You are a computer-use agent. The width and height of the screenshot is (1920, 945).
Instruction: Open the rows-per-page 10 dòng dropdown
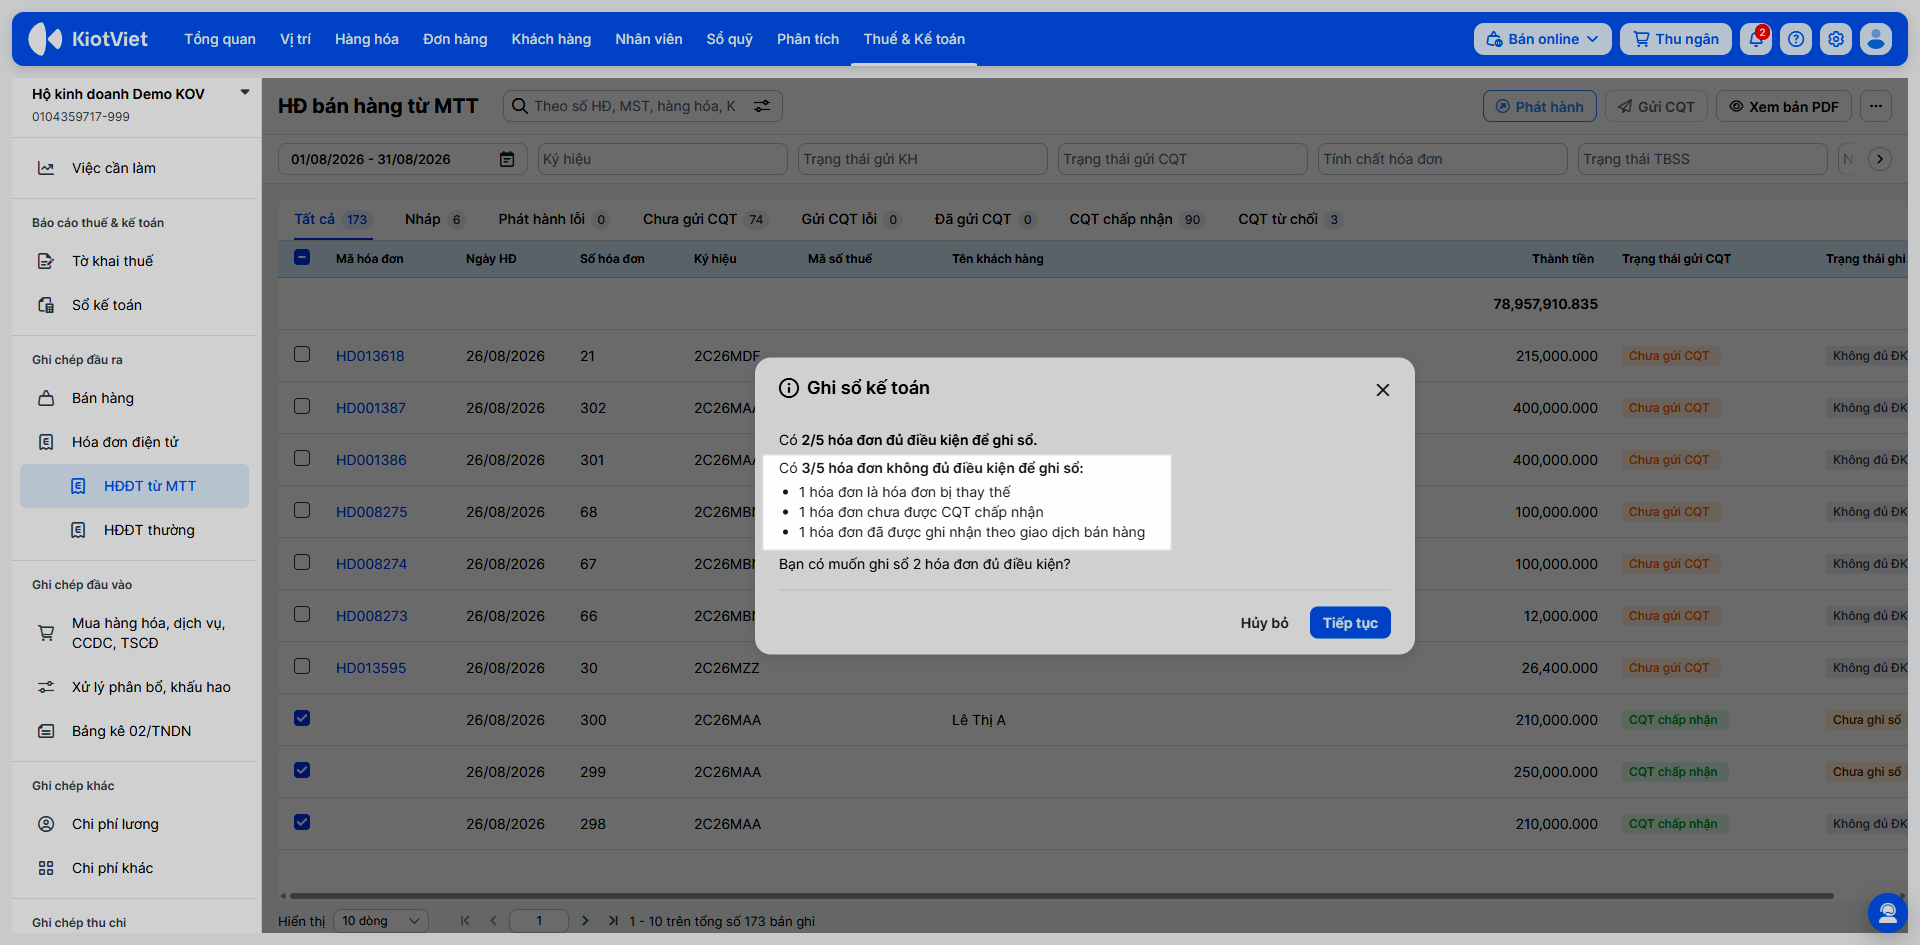coord(381,921)
